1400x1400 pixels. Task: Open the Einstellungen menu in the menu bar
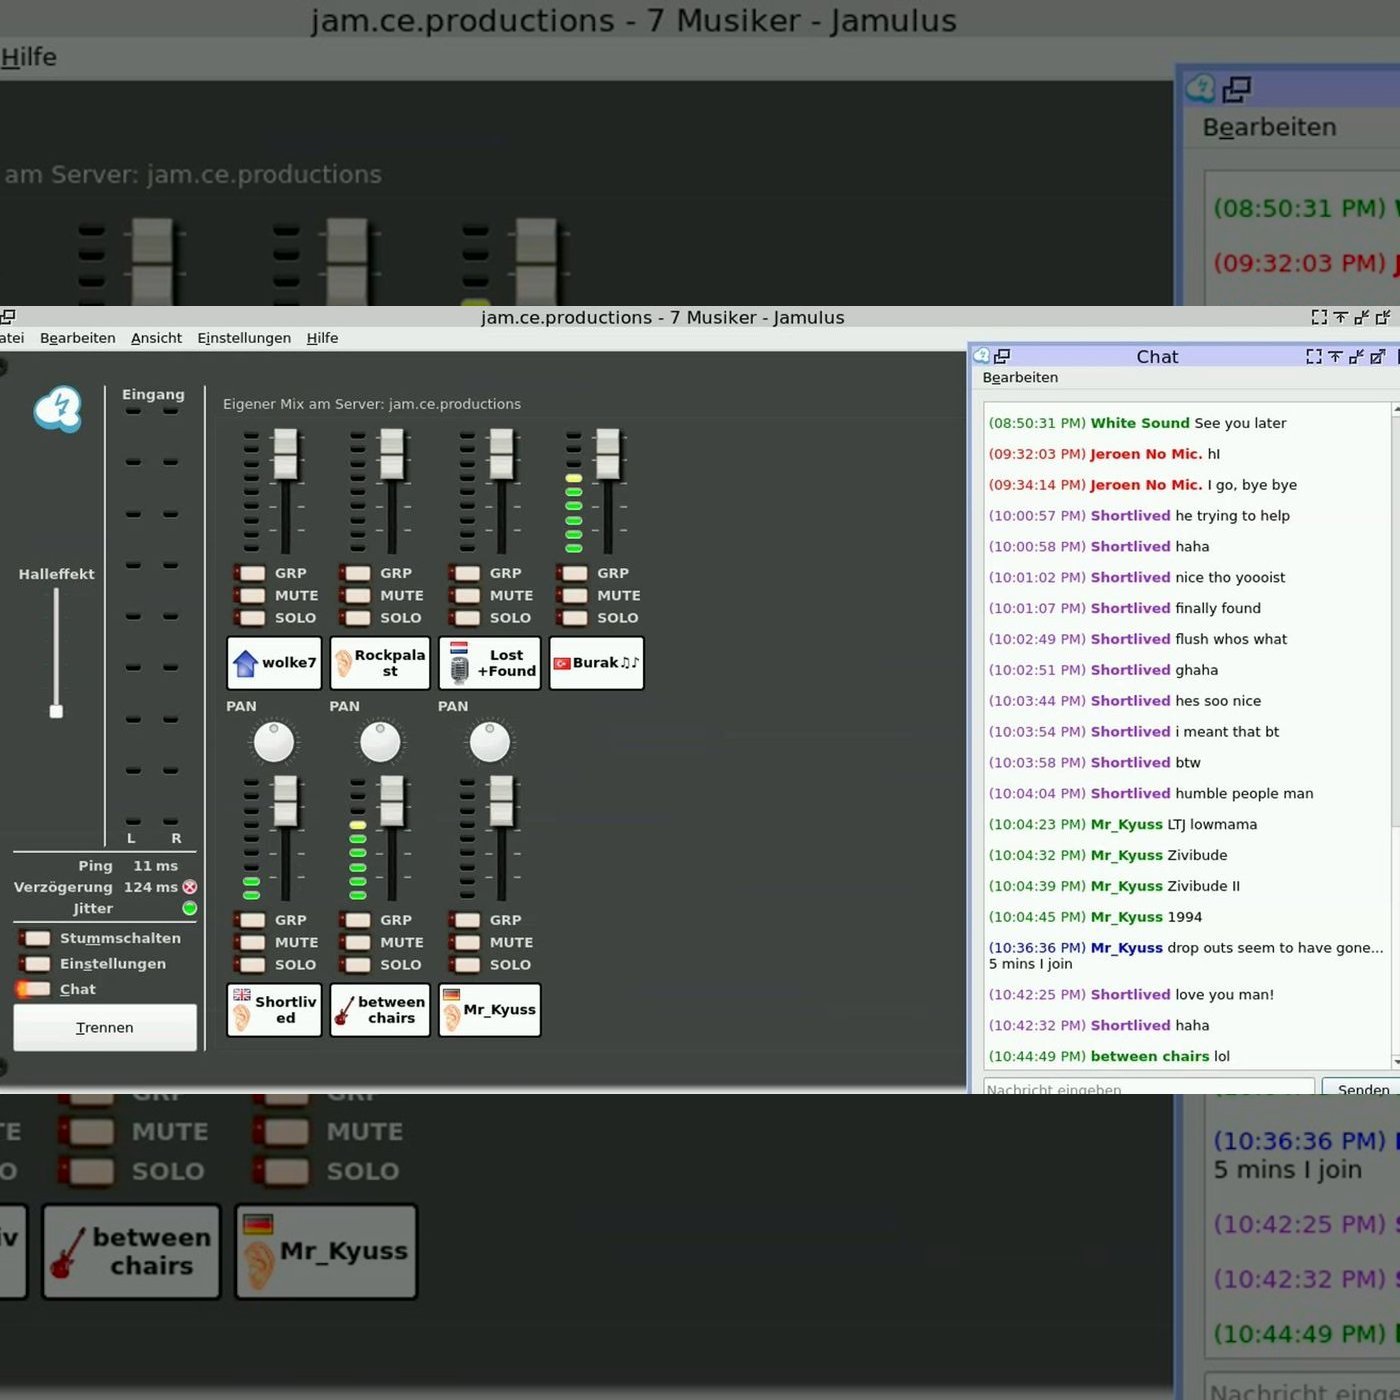pos(244,338)
